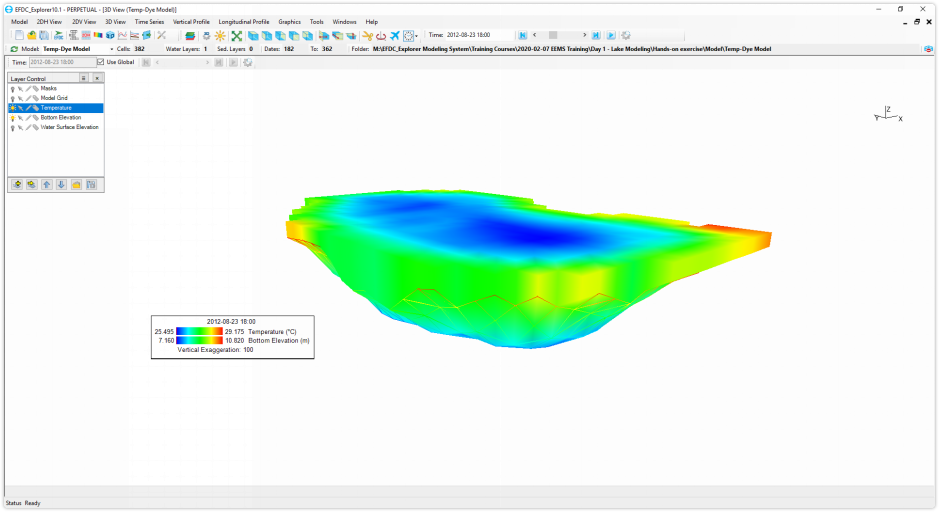The image size is (941, 514).
Task: Toggle the Use Global checkbox
Action: pos(100,62)
